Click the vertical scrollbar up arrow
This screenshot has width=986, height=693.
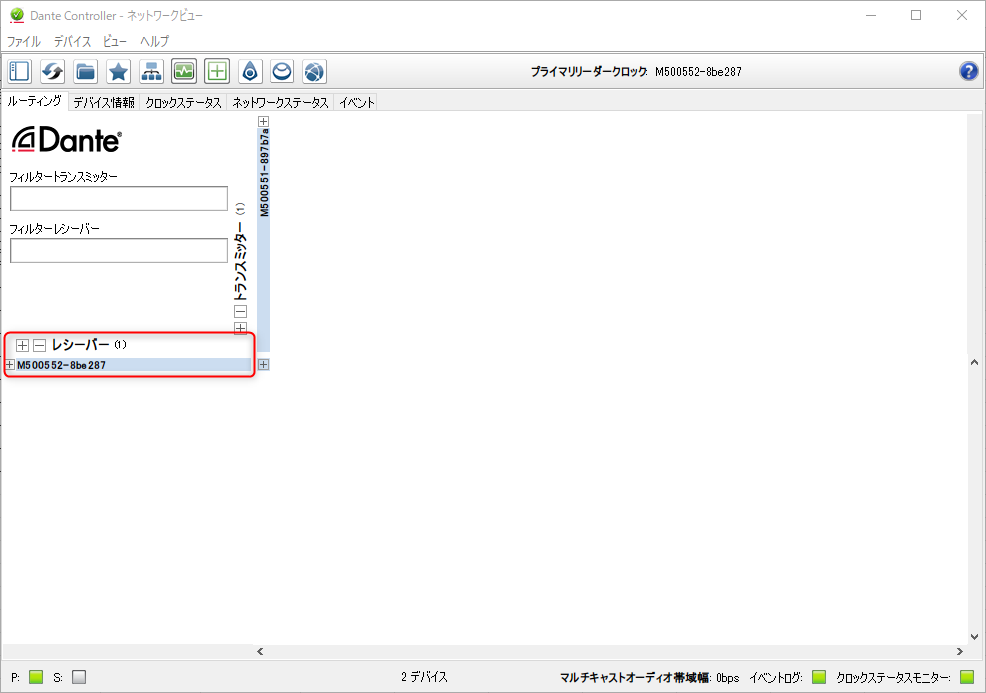[x=974, y=362]
